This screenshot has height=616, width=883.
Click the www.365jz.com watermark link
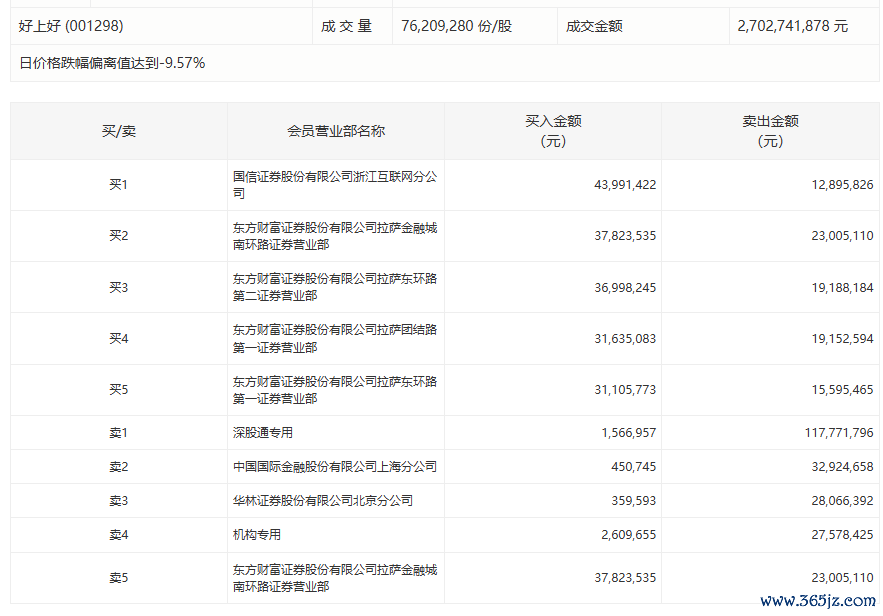[x=817, y=602]
